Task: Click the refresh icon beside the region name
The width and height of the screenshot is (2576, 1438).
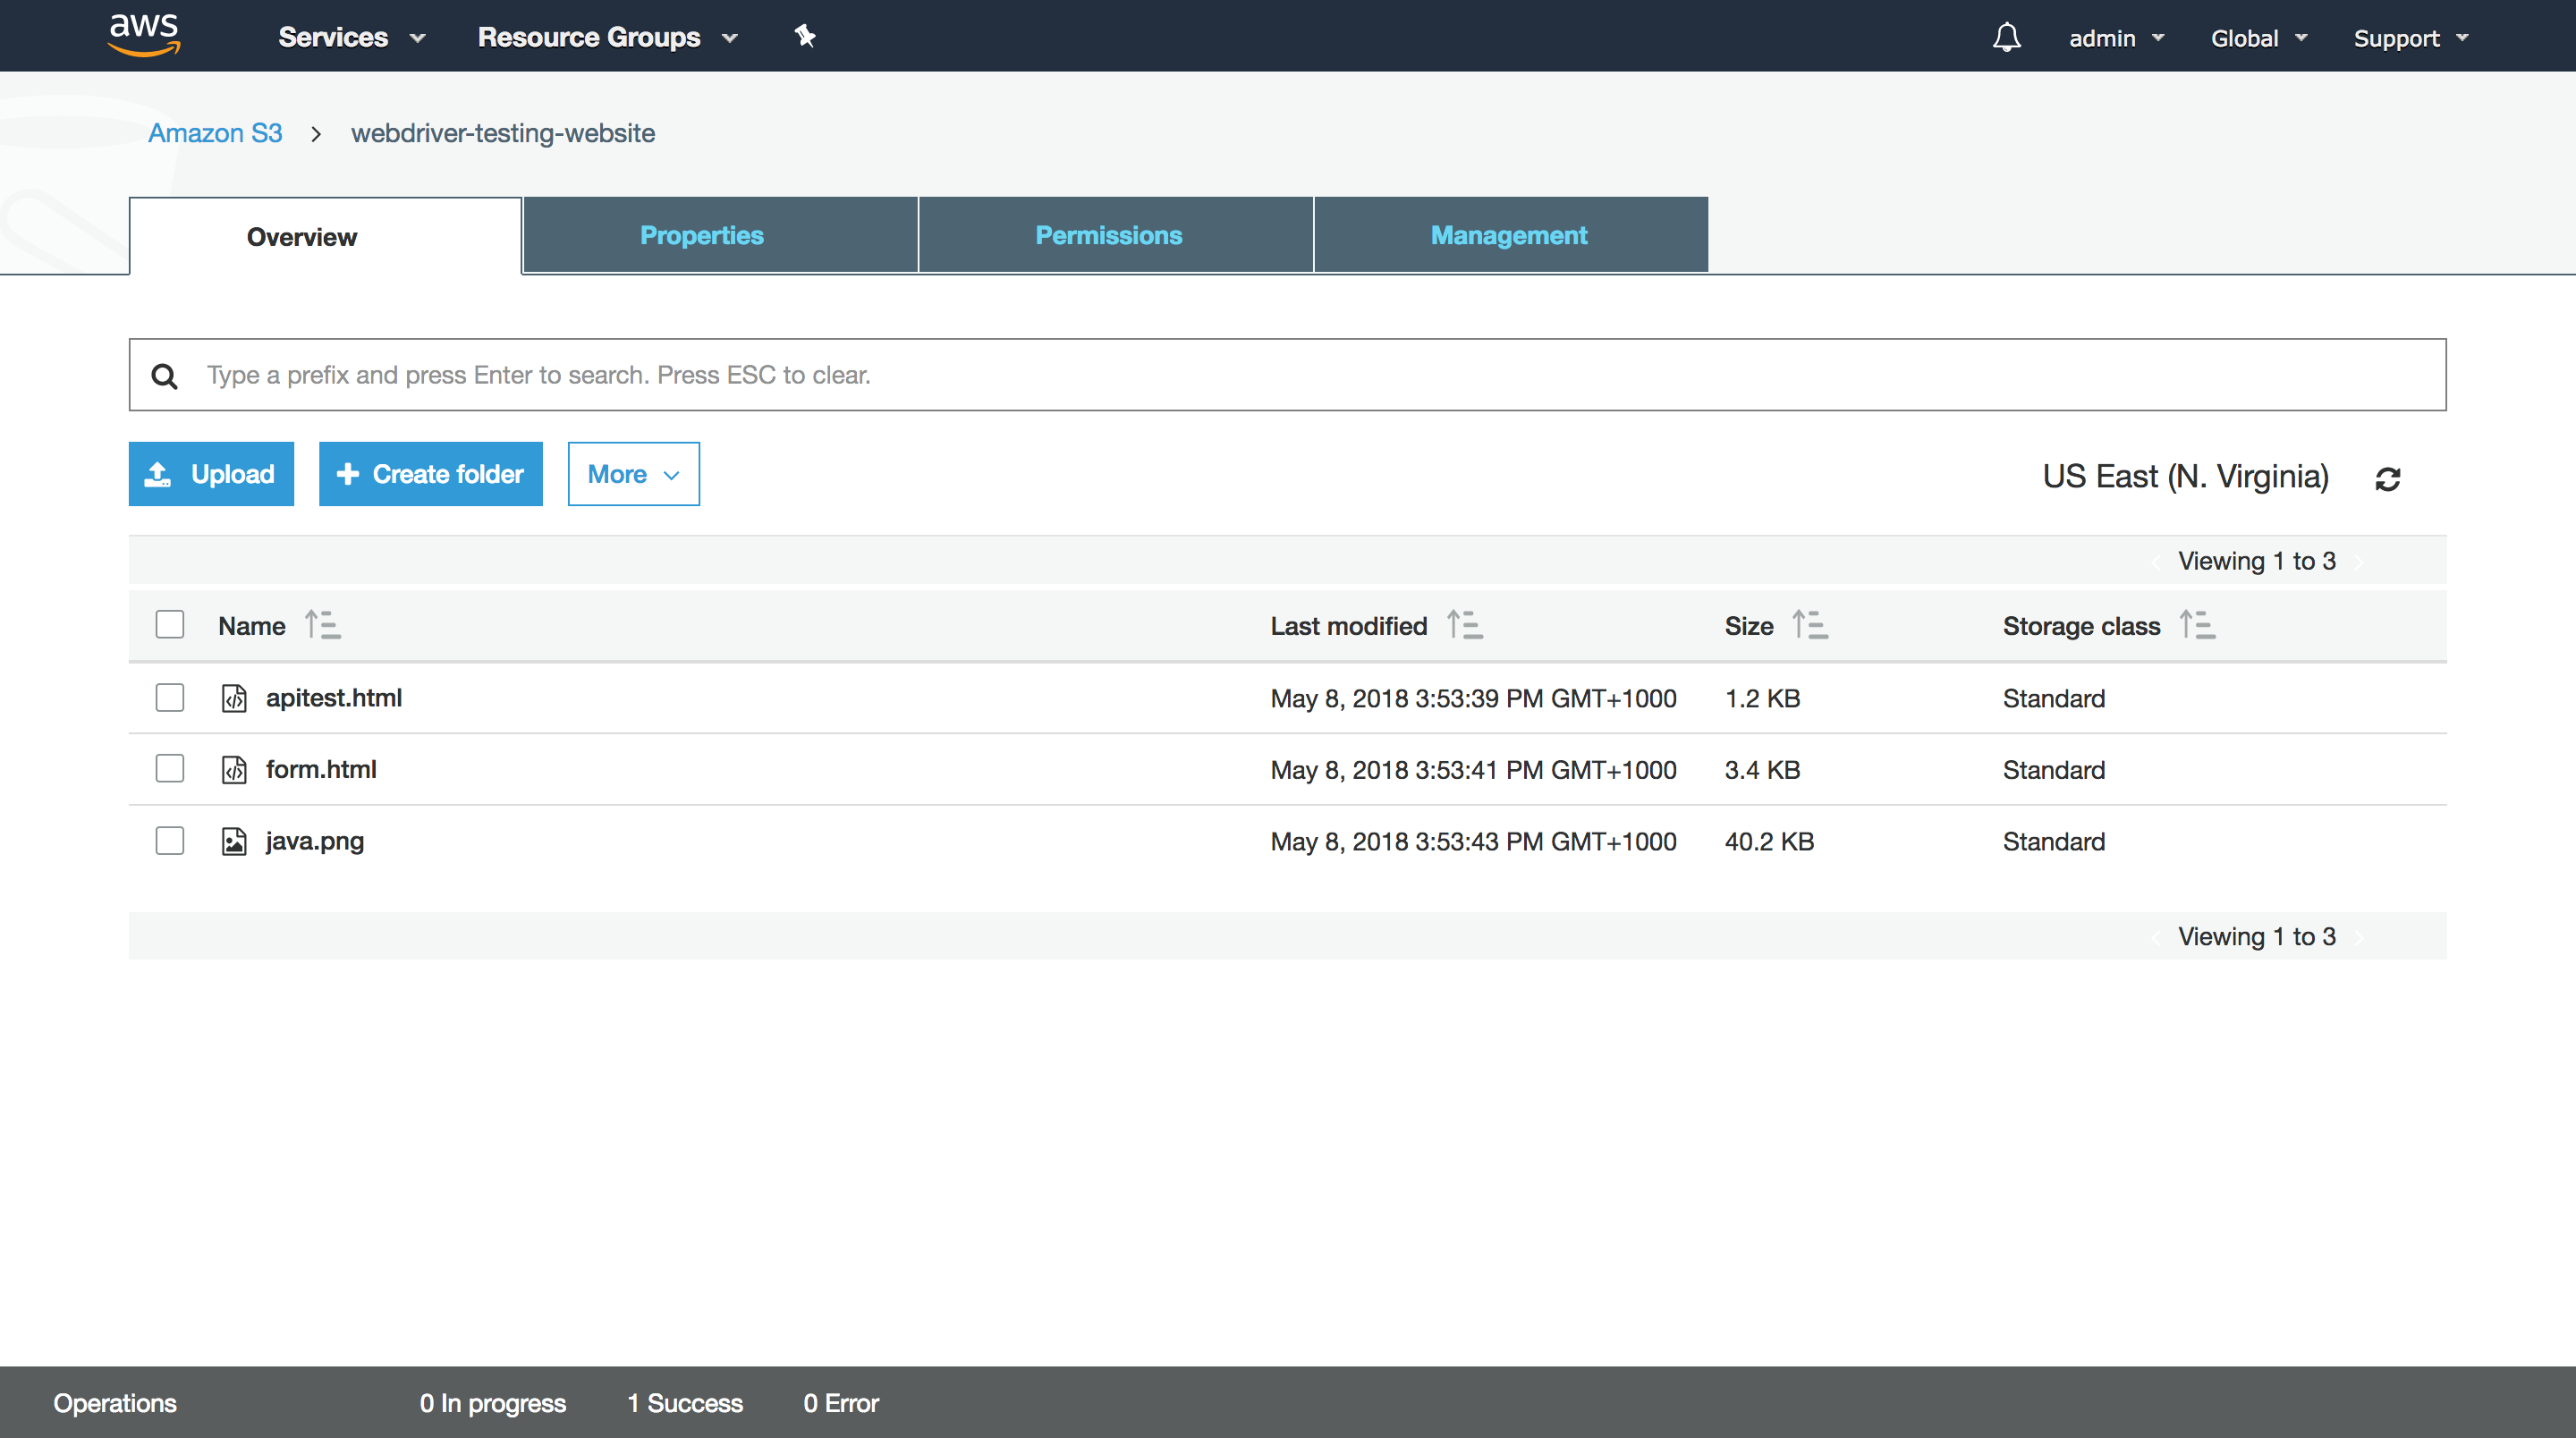Action: [2388, 479]
